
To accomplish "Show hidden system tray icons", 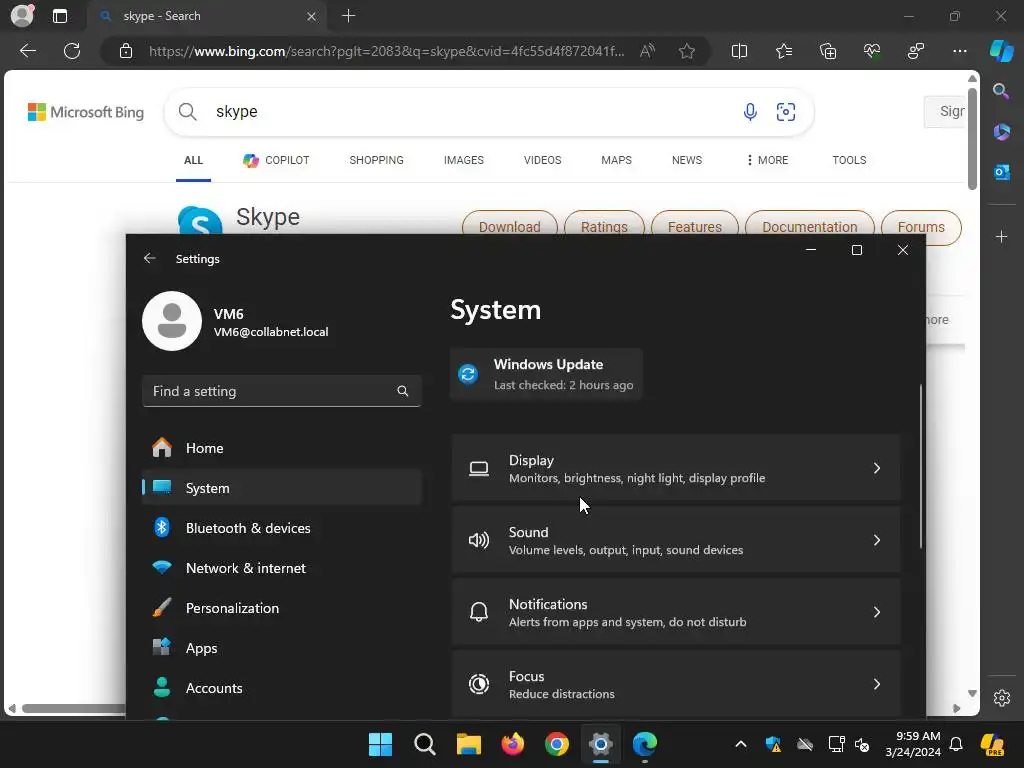I will [741, 744].
